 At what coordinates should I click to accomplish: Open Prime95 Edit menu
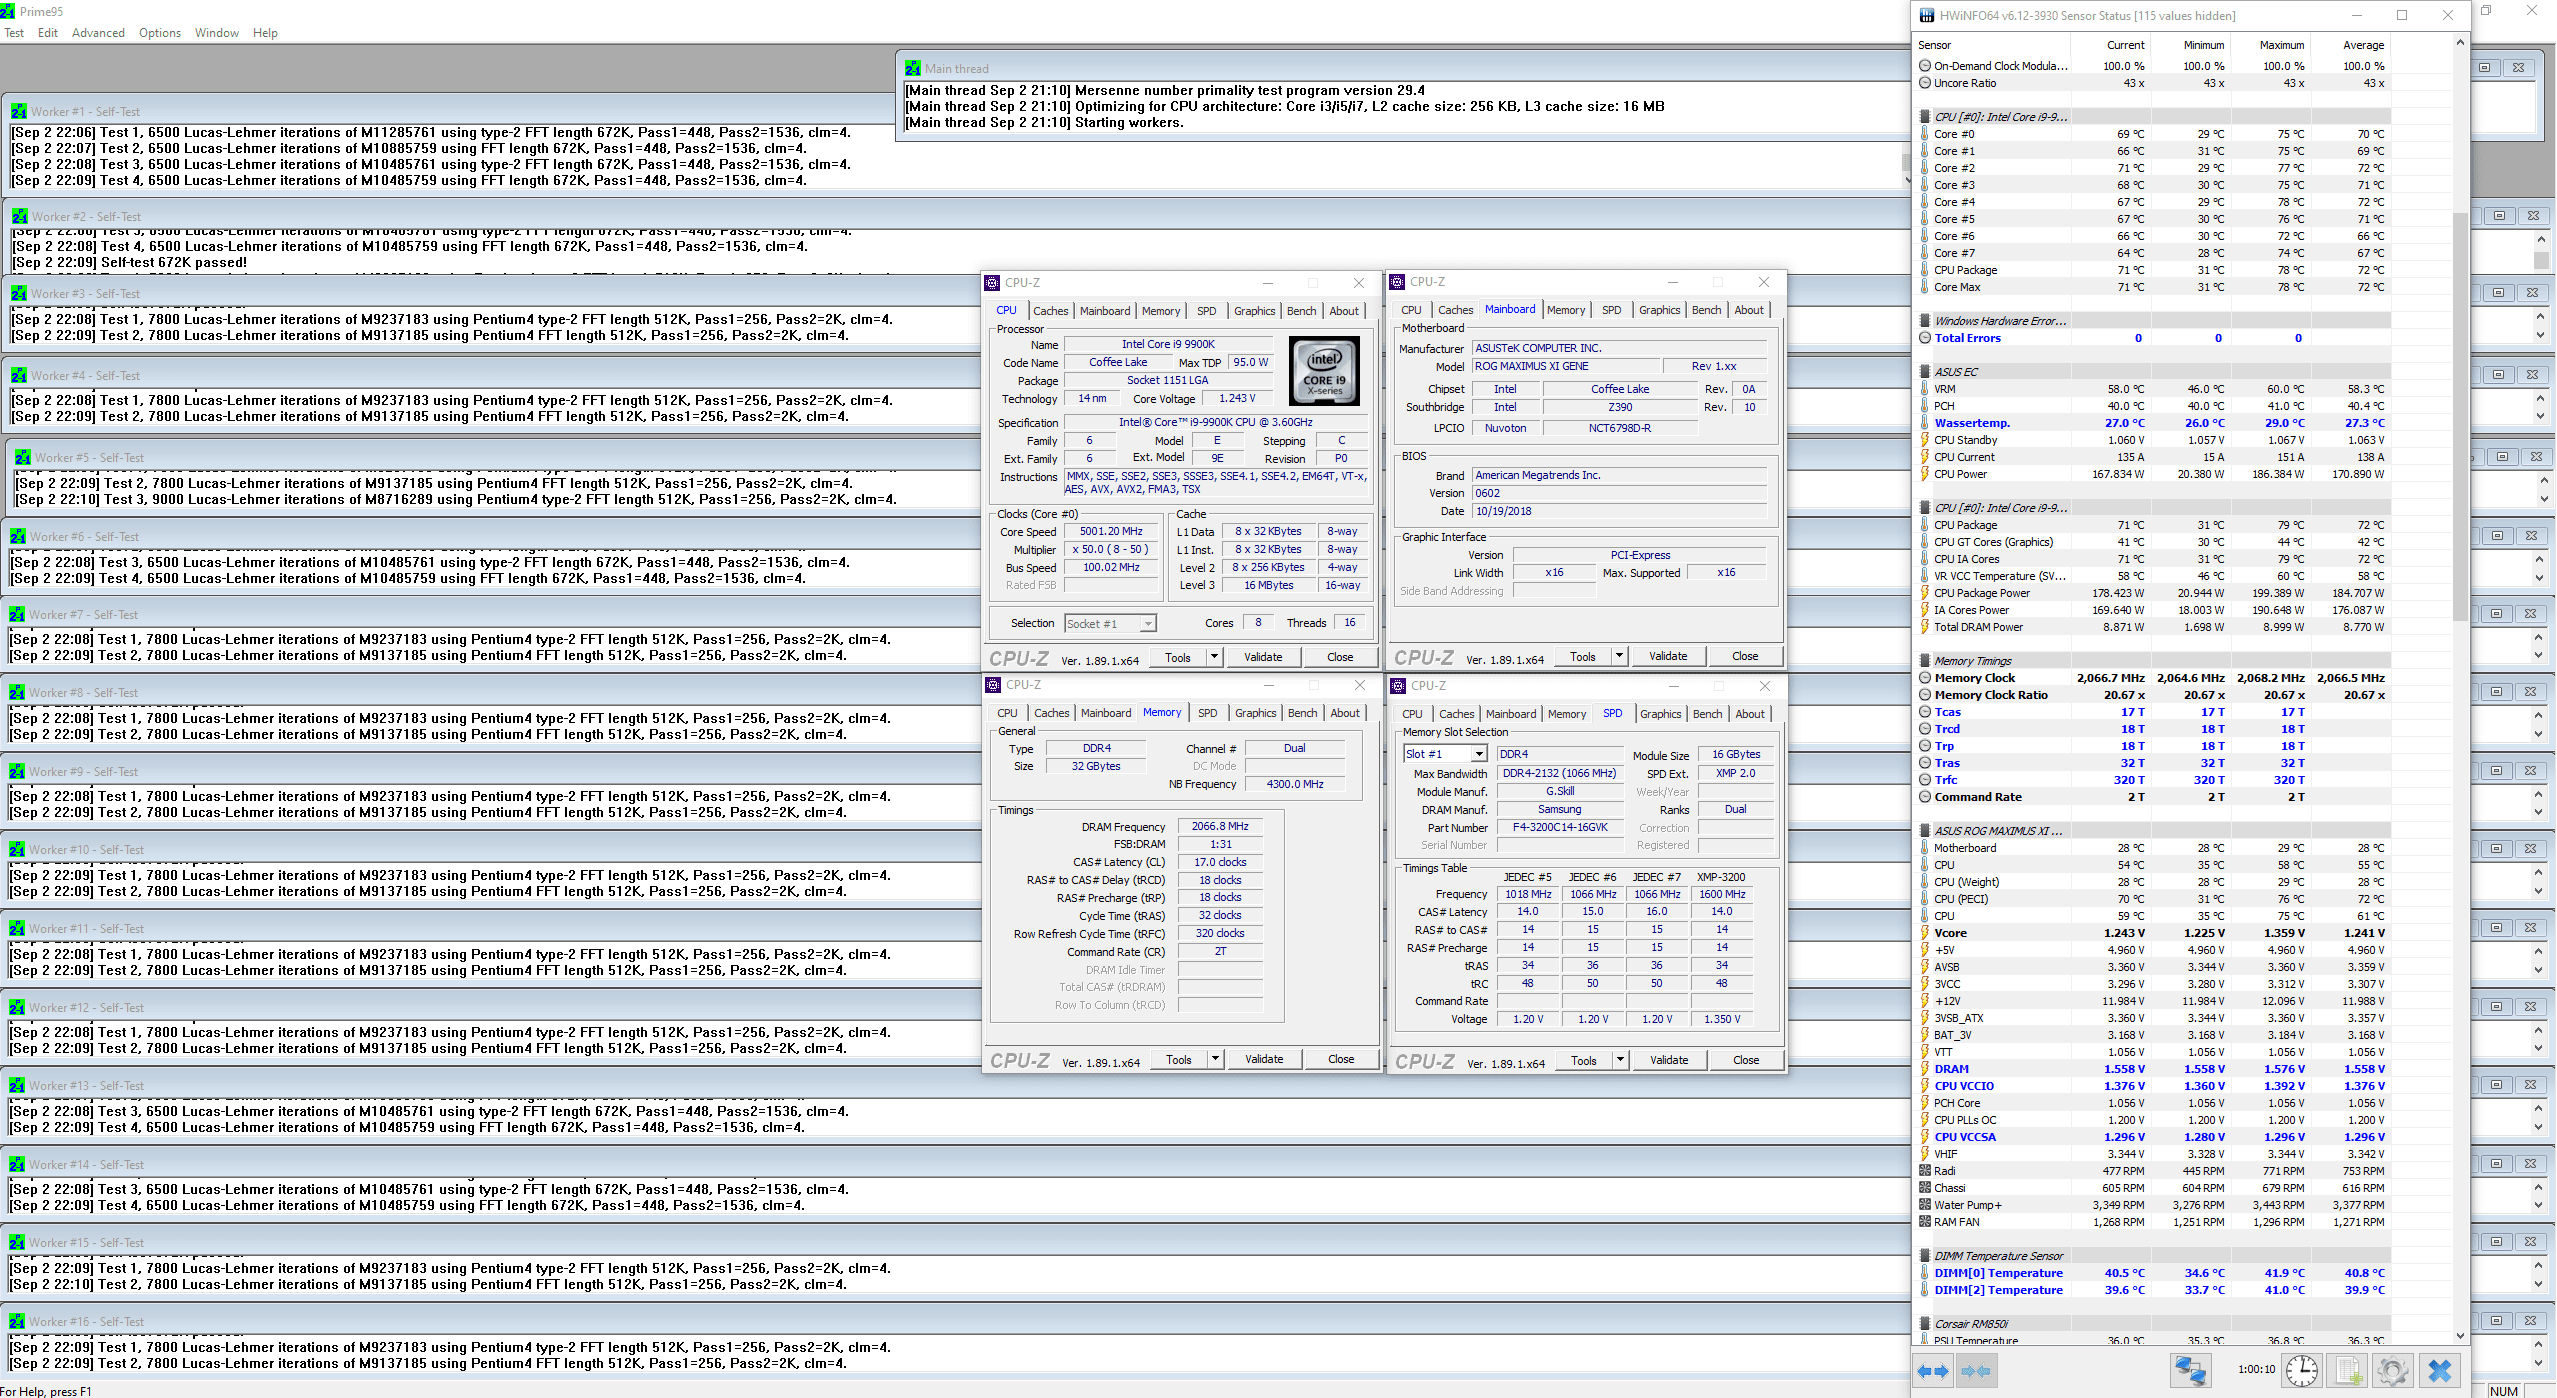point(48,33)
